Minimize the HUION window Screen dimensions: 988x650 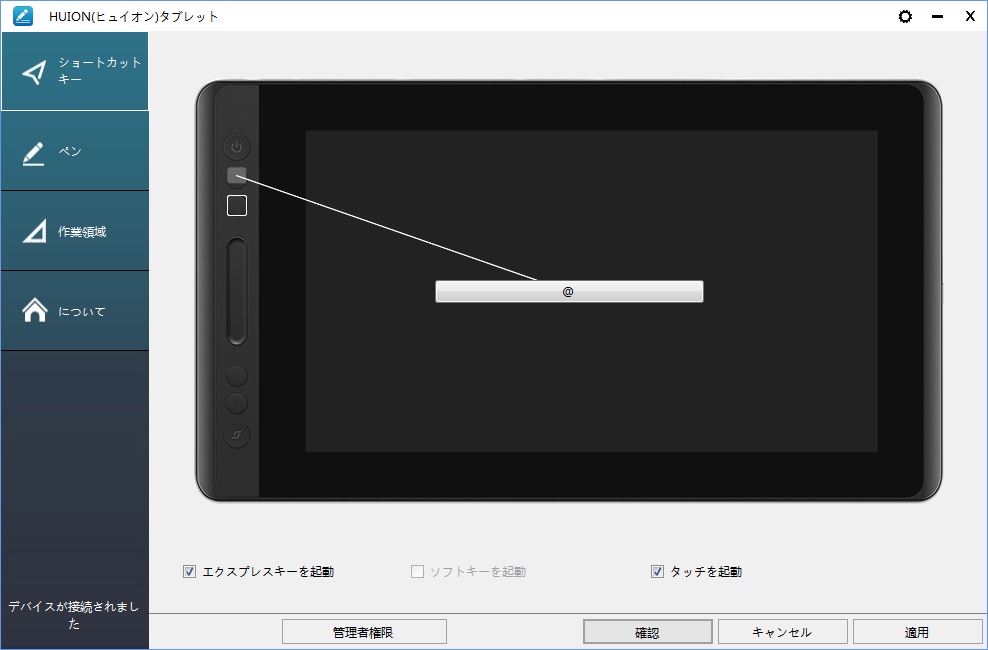pos(938,16)
